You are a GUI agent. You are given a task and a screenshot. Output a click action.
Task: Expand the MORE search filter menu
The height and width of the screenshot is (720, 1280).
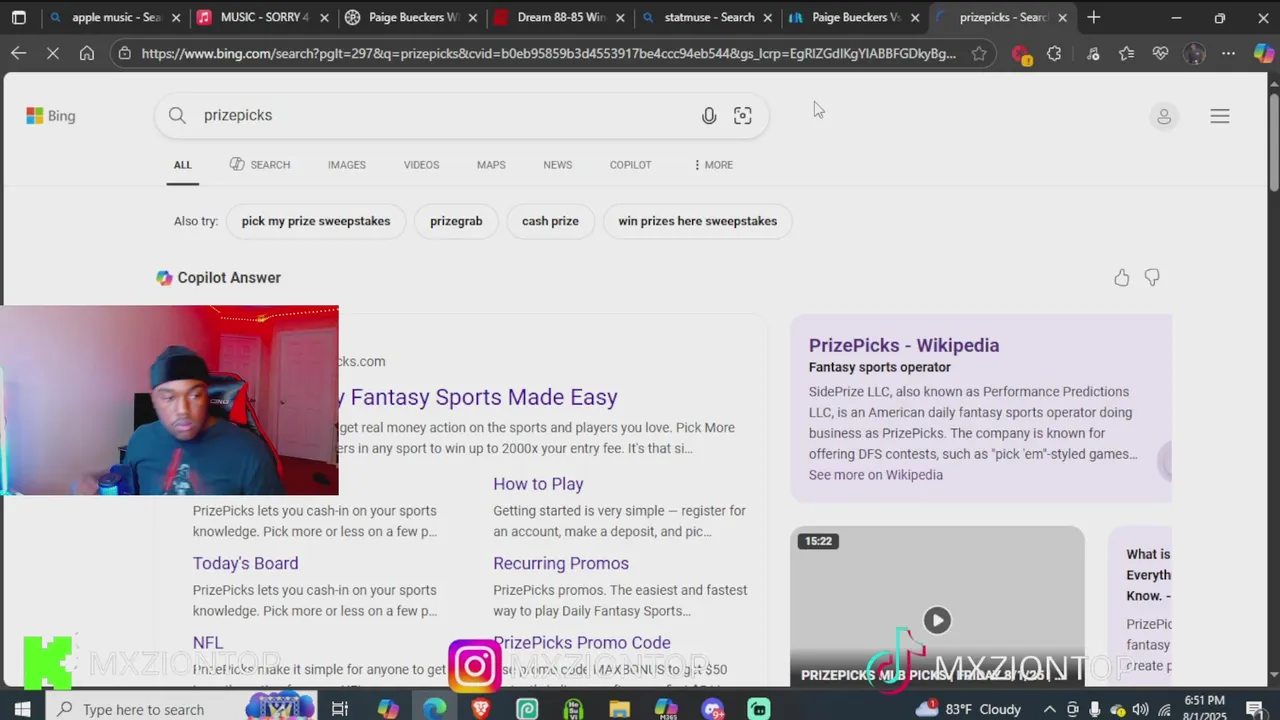[713, 165]
